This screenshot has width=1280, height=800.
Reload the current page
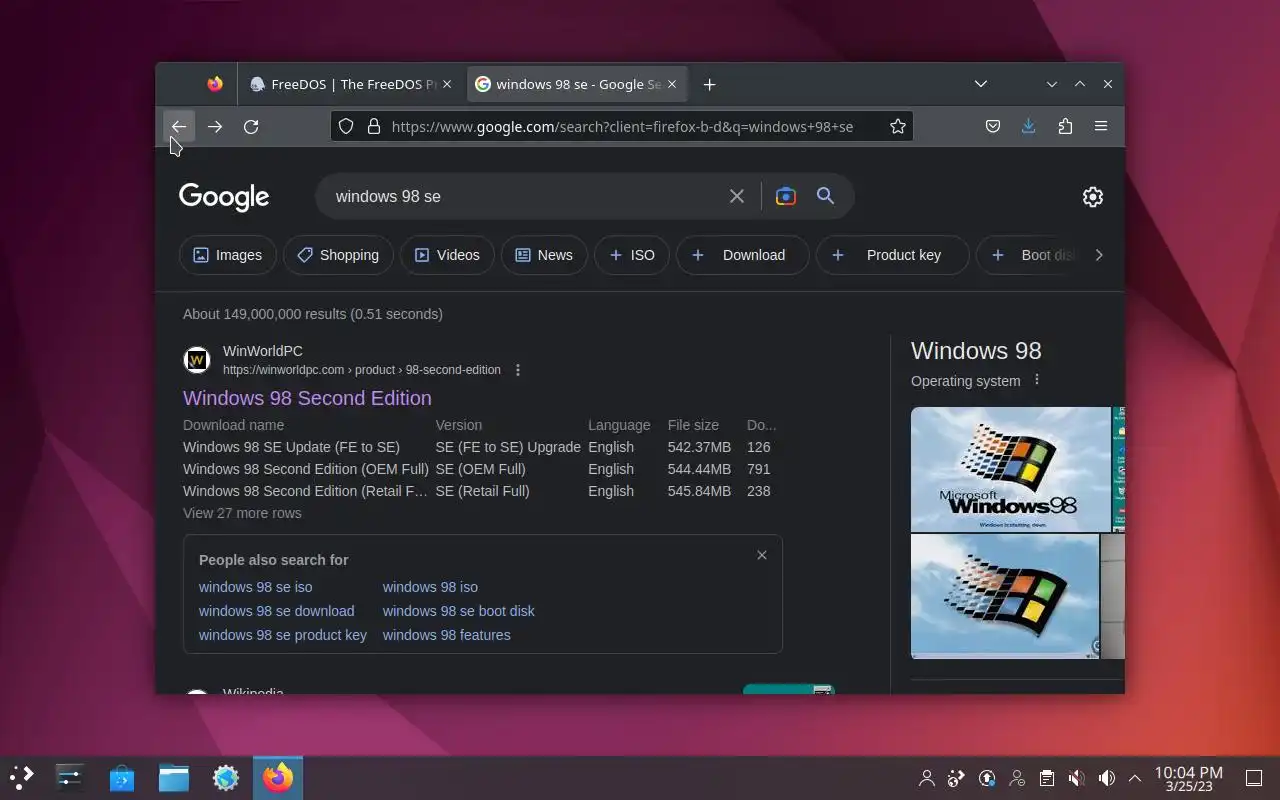[251, 127]
